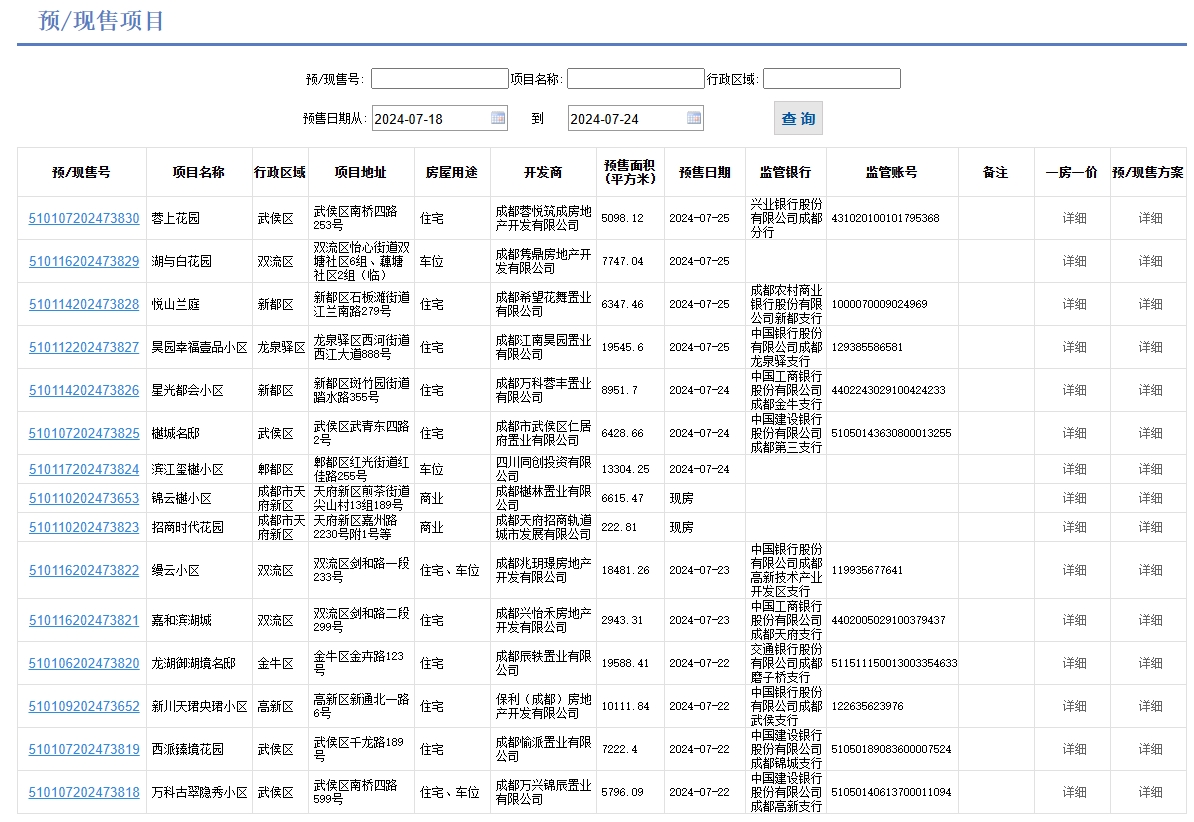
Task: View 一房一价 details for 西派臻境花园
Action: pos(1074,750)
